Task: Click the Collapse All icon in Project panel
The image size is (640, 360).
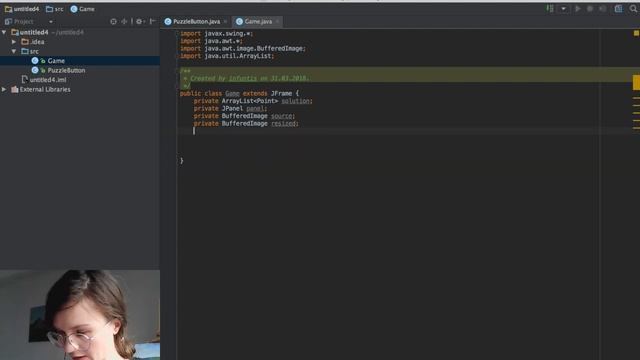Action: coord(124,21)
